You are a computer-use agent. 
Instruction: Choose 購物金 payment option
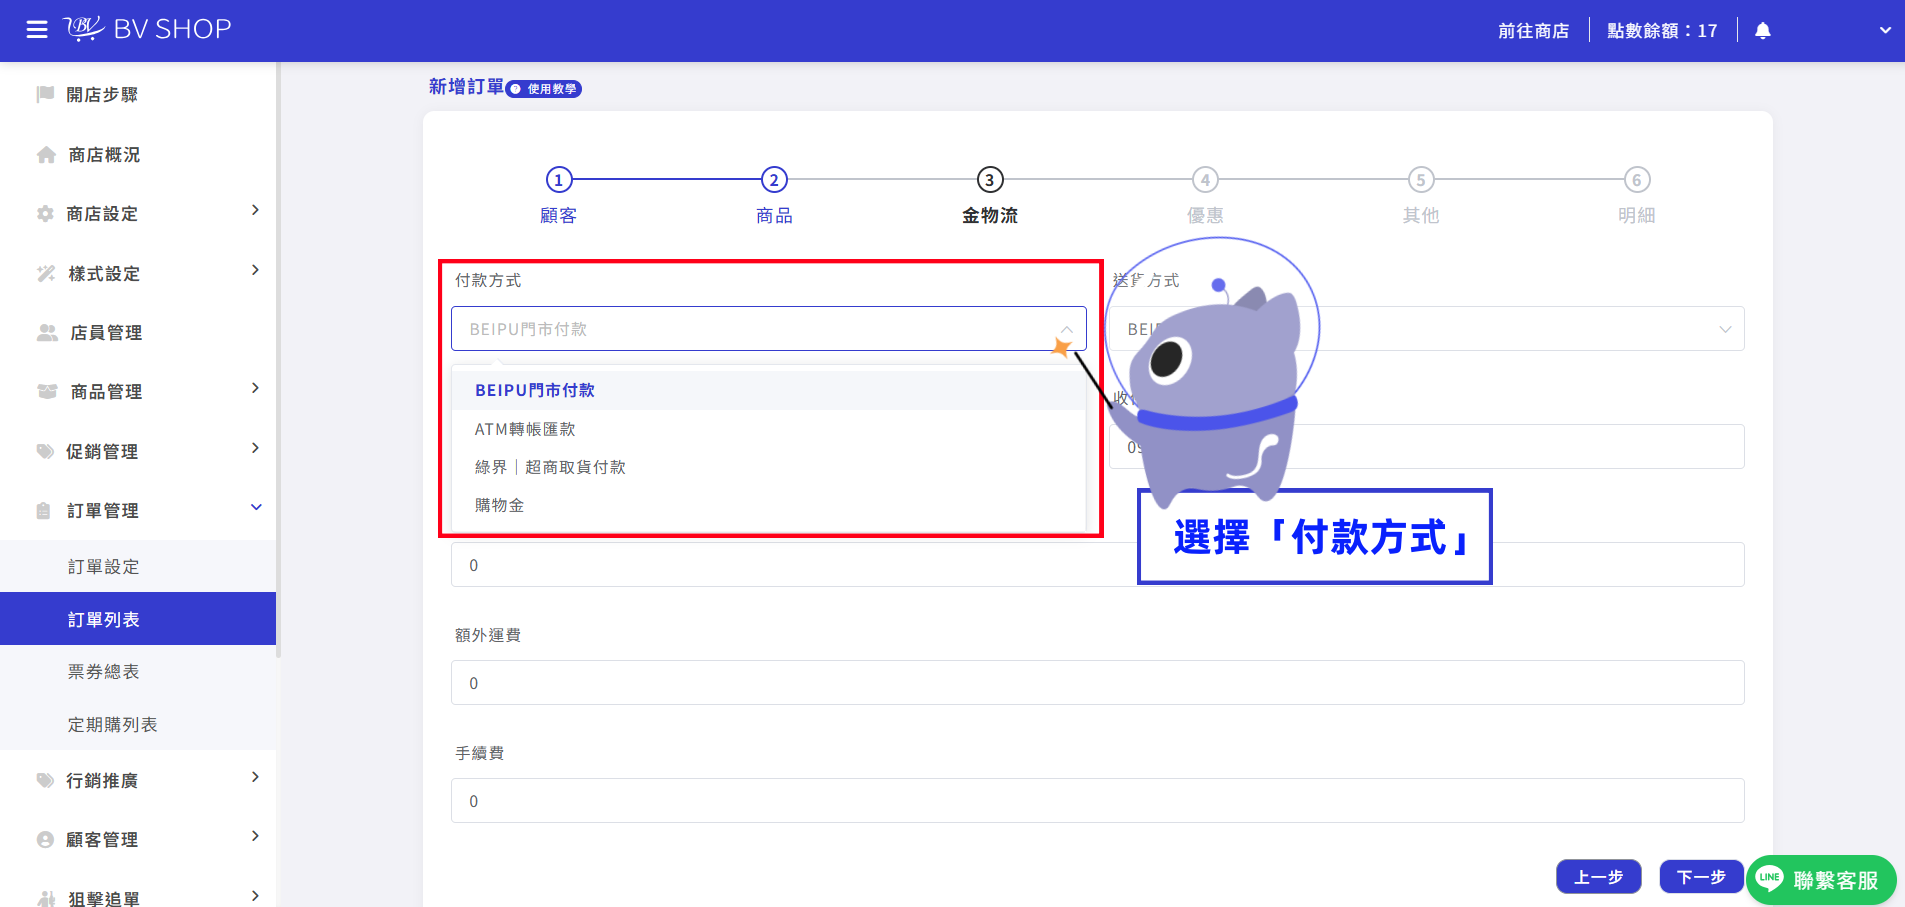769,505
